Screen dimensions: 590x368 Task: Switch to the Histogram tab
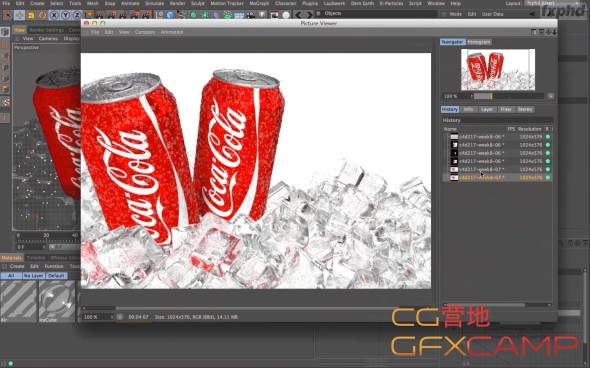[479, 42]
